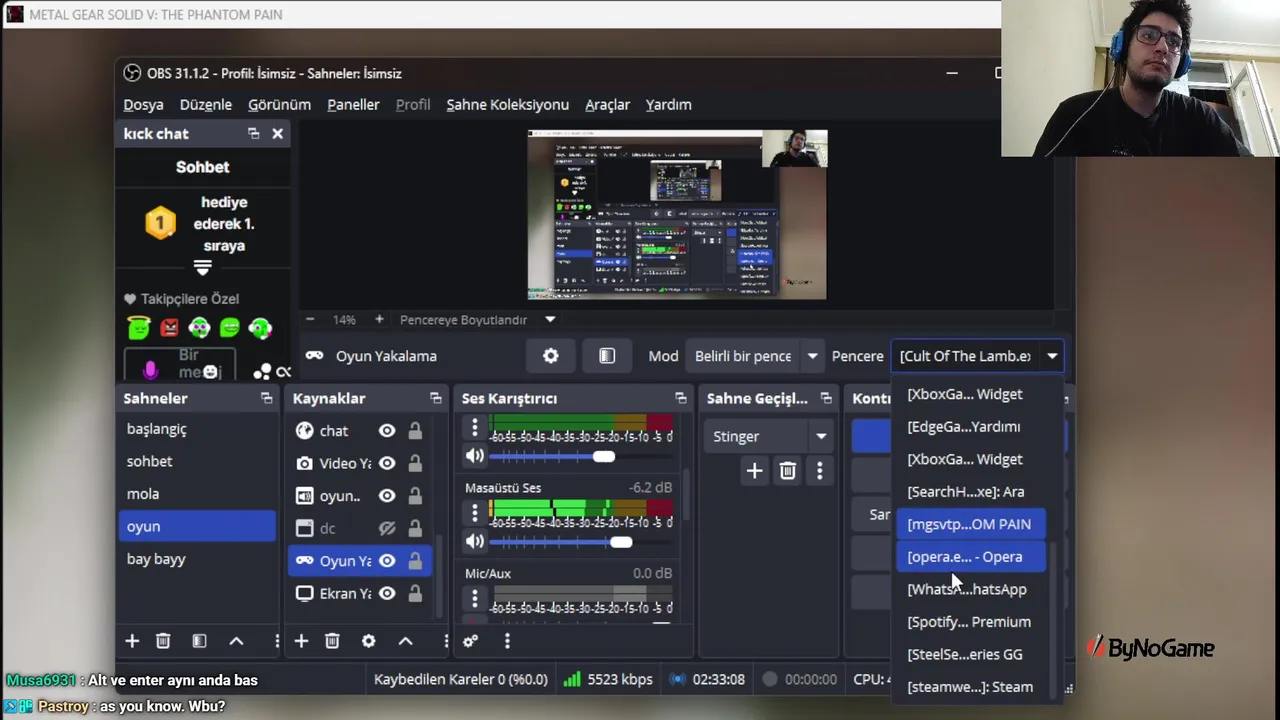Mute the Masaüstü Ses speaker icon
This screenshot has height=720, width=1280.
[x=474, y=542]
